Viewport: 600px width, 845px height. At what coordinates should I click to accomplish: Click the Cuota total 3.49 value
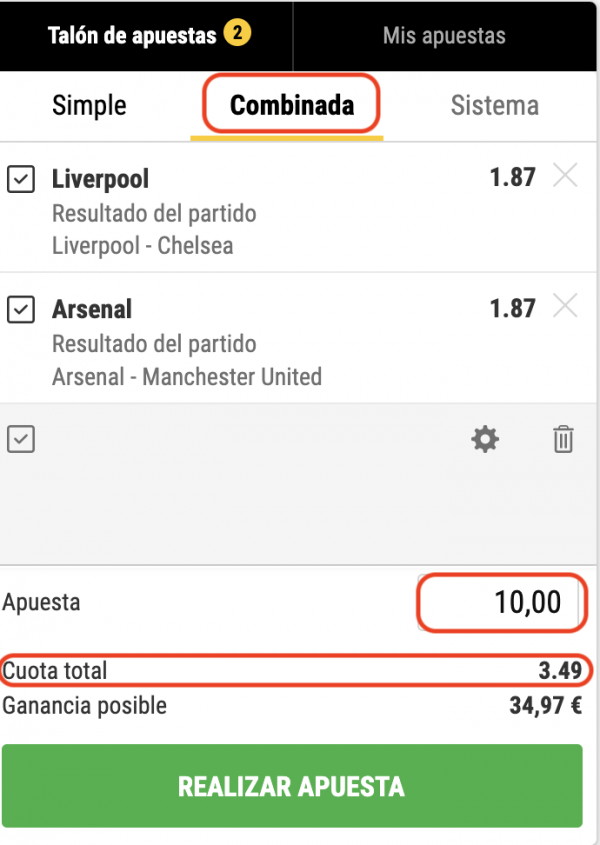560,671
